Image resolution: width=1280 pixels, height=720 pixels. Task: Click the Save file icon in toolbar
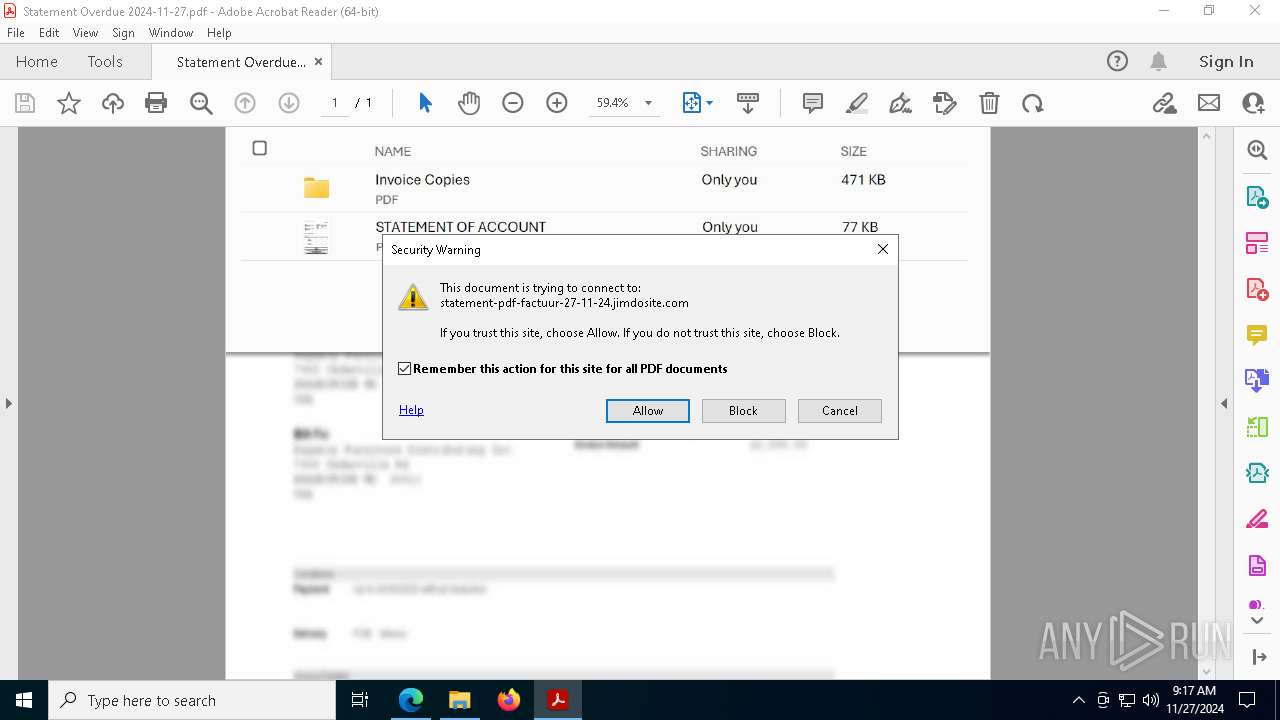[25, 103]
